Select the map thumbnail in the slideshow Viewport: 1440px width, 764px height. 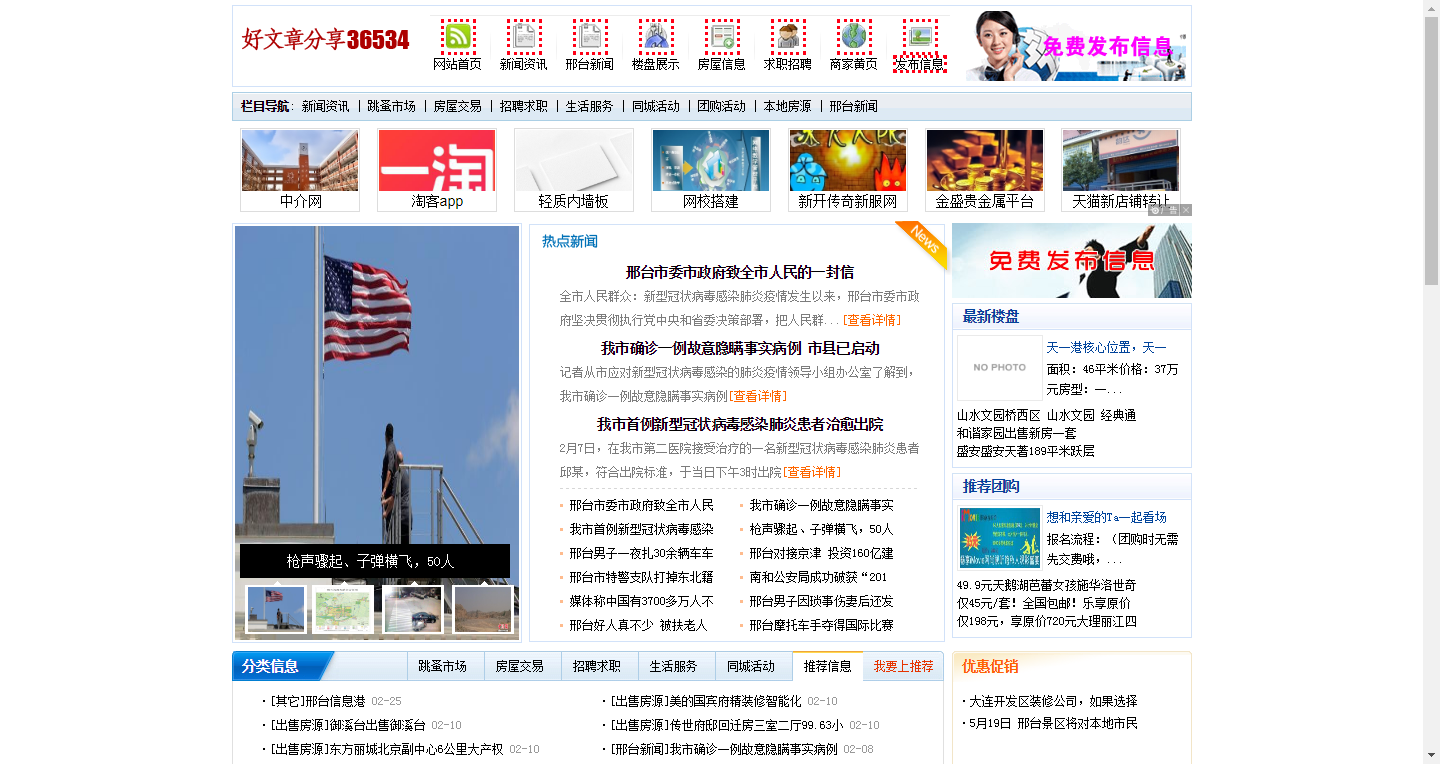[343, 609]
